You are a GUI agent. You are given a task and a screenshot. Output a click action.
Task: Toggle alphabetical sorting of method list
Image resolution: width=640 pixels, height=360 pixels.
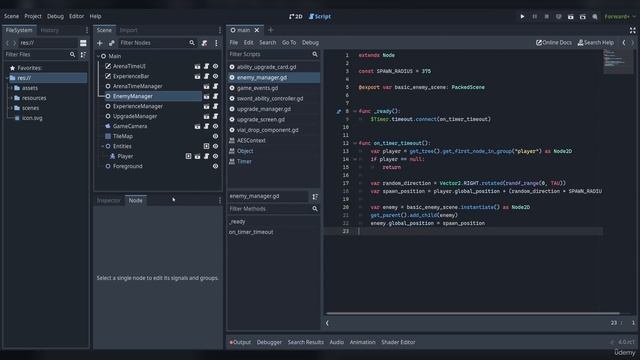(x=315, y=197)
